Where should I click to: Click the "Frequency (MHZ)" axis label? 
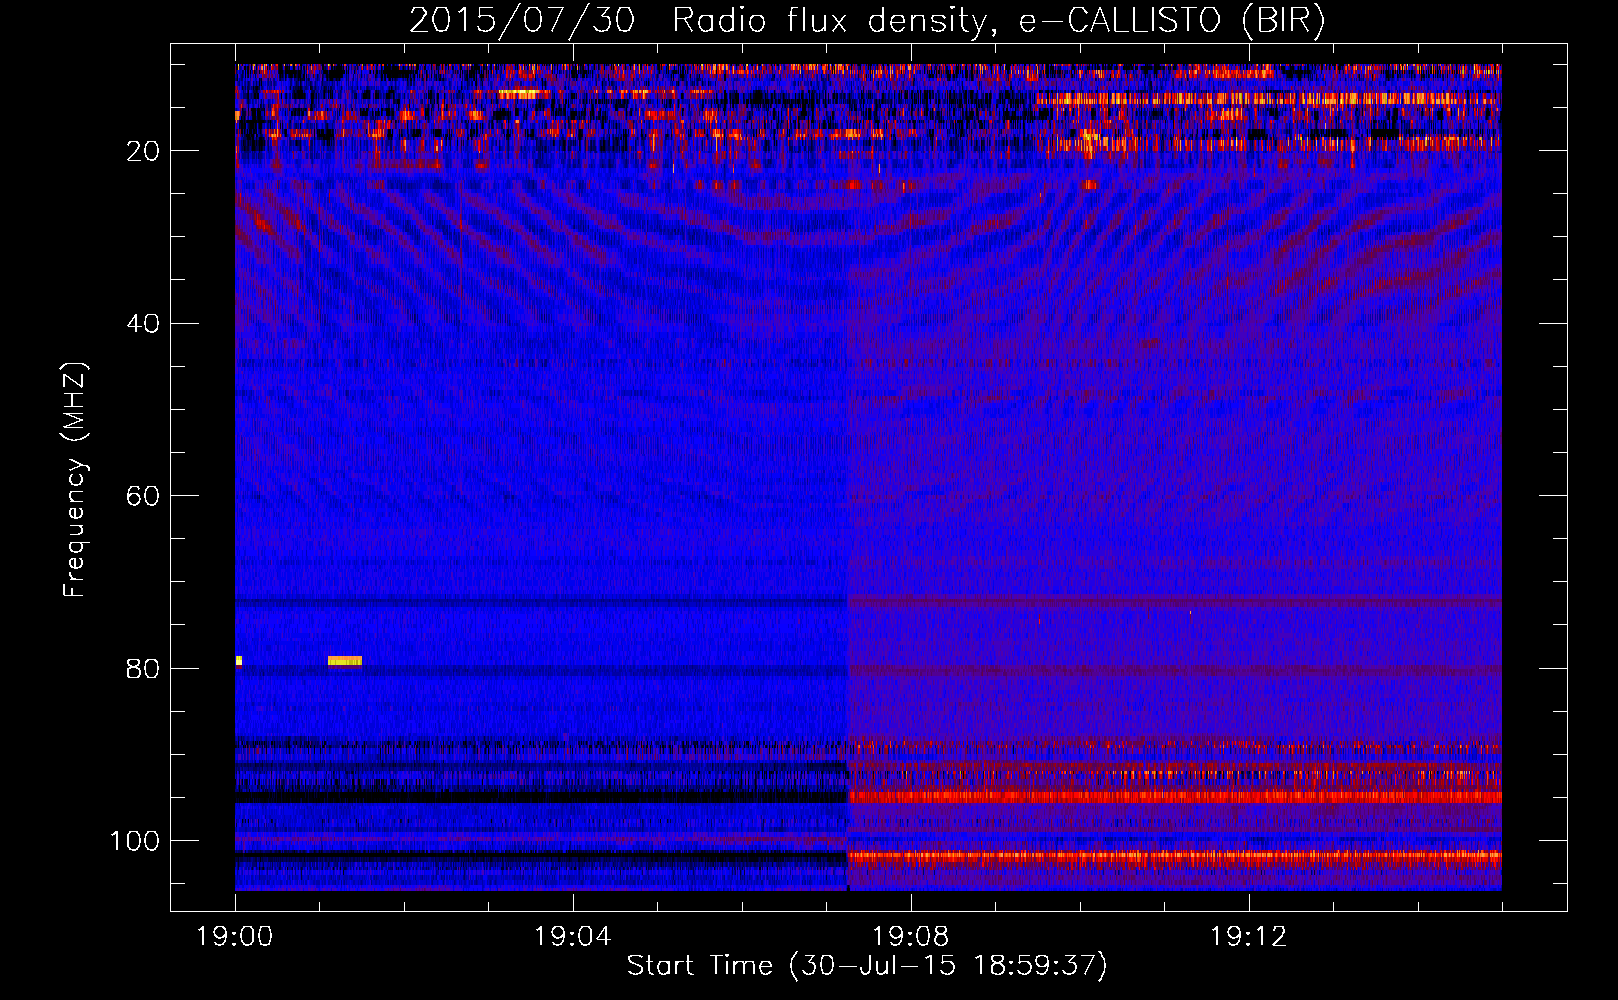(75, 480)
